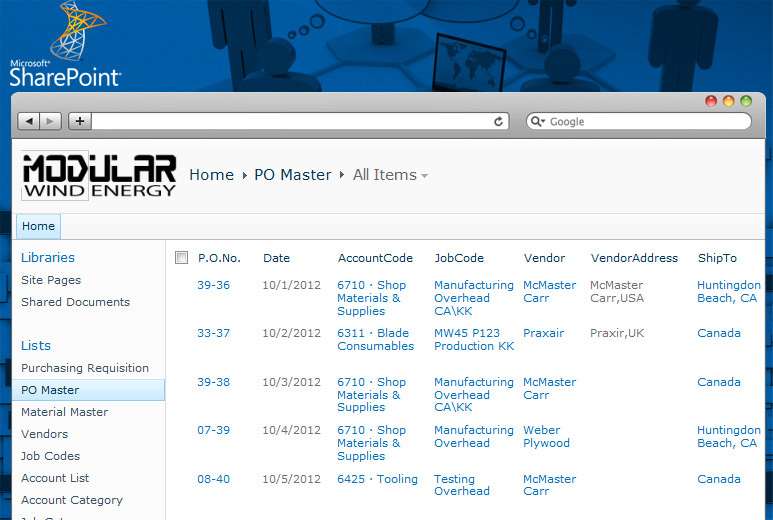Open purchase order 39-38
Viewport: 773px width, 520px height.
coord(213,382)
